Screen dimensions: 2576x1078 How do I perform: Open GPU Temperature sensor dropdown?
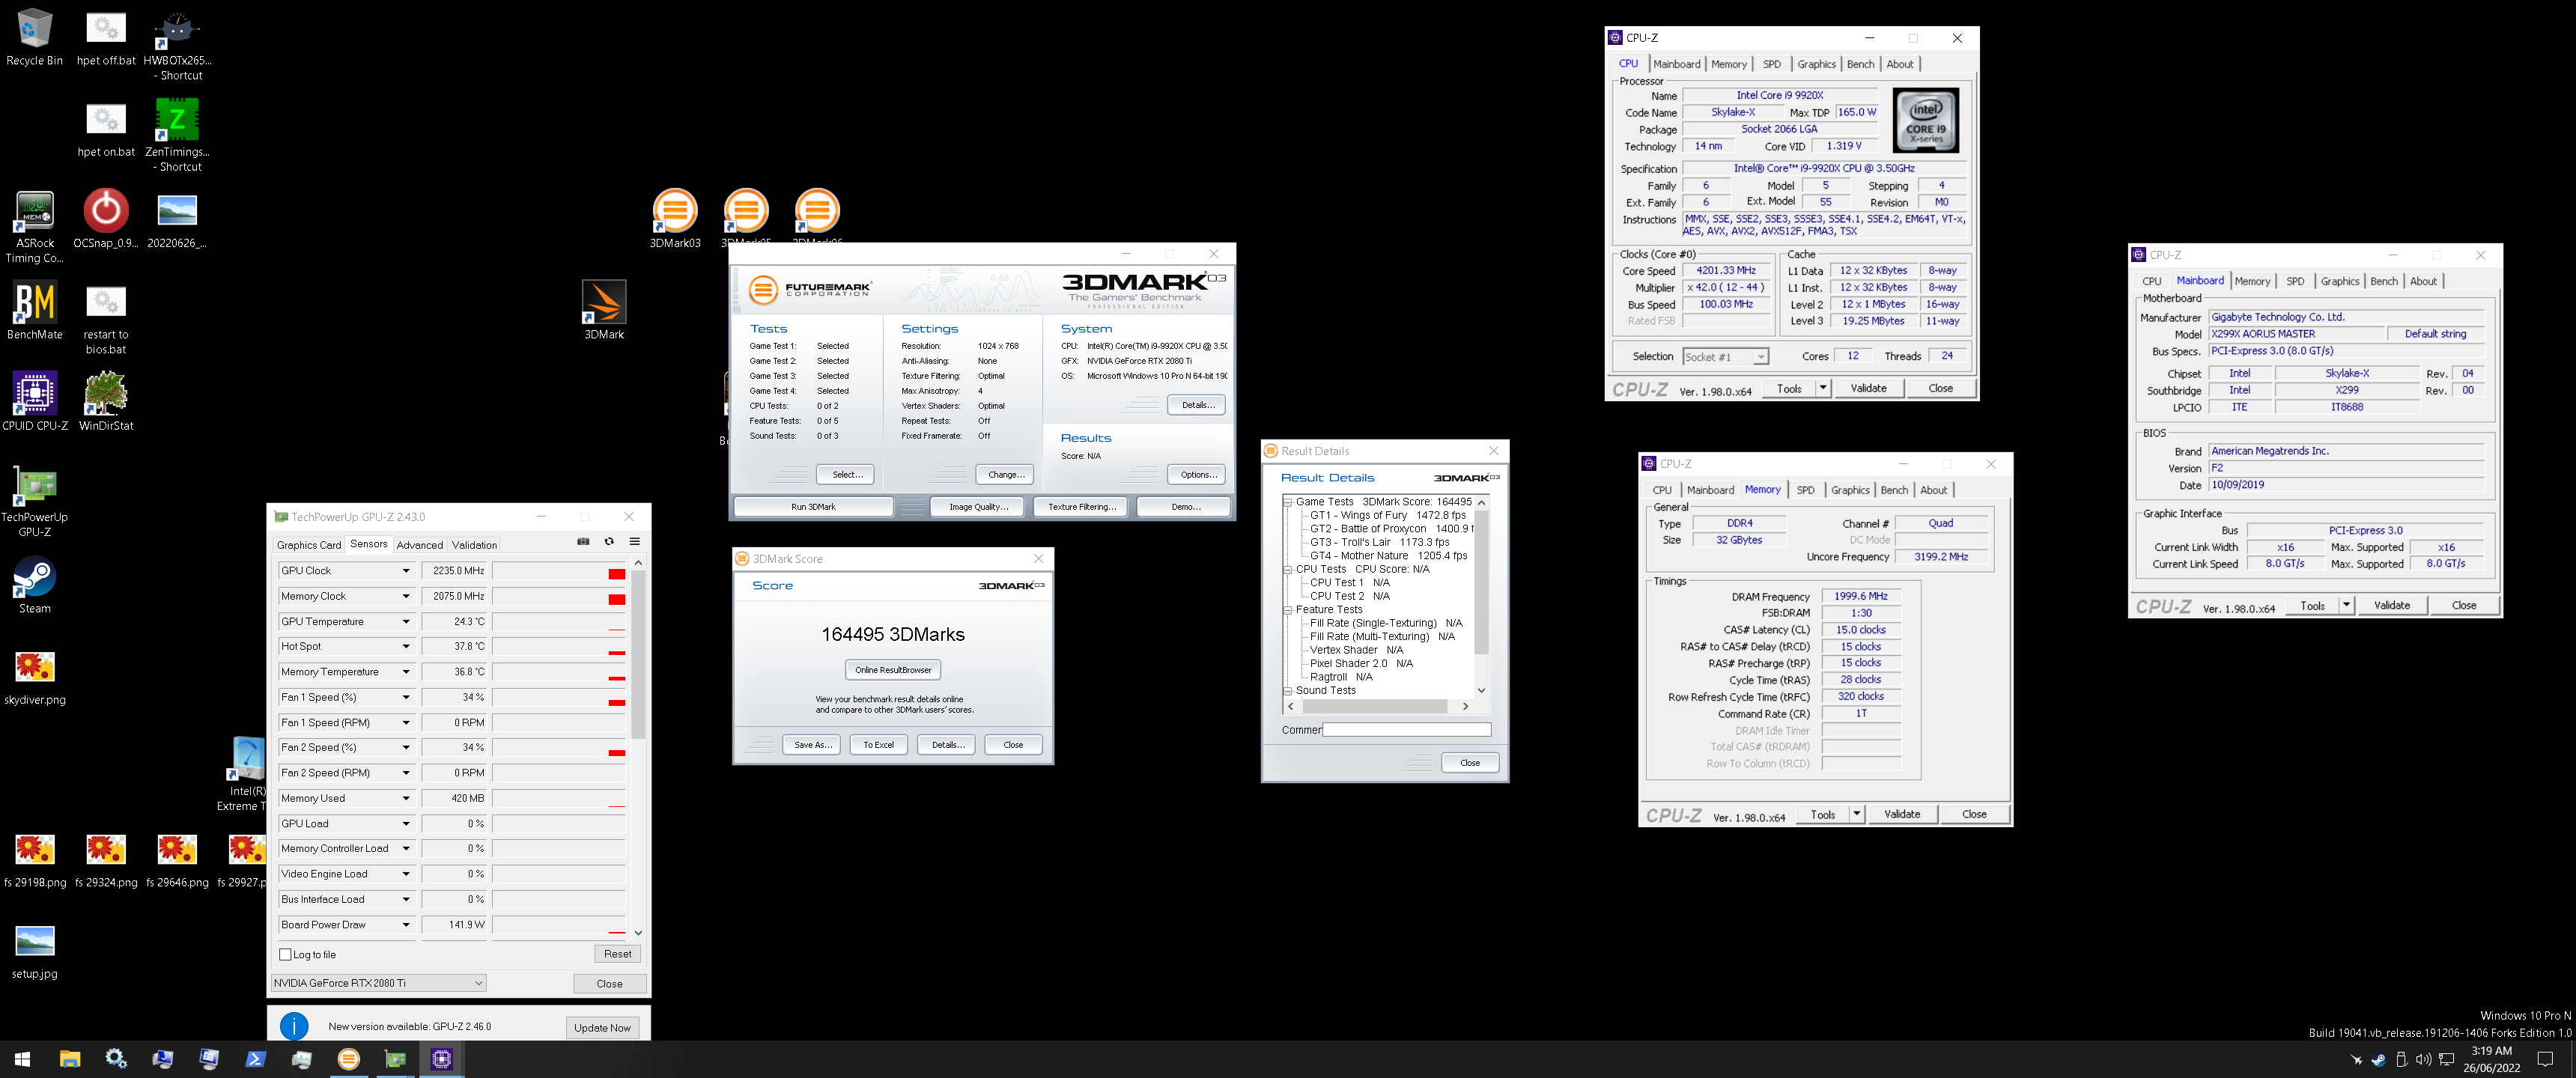pyautogui.click(x=406, y=621)
